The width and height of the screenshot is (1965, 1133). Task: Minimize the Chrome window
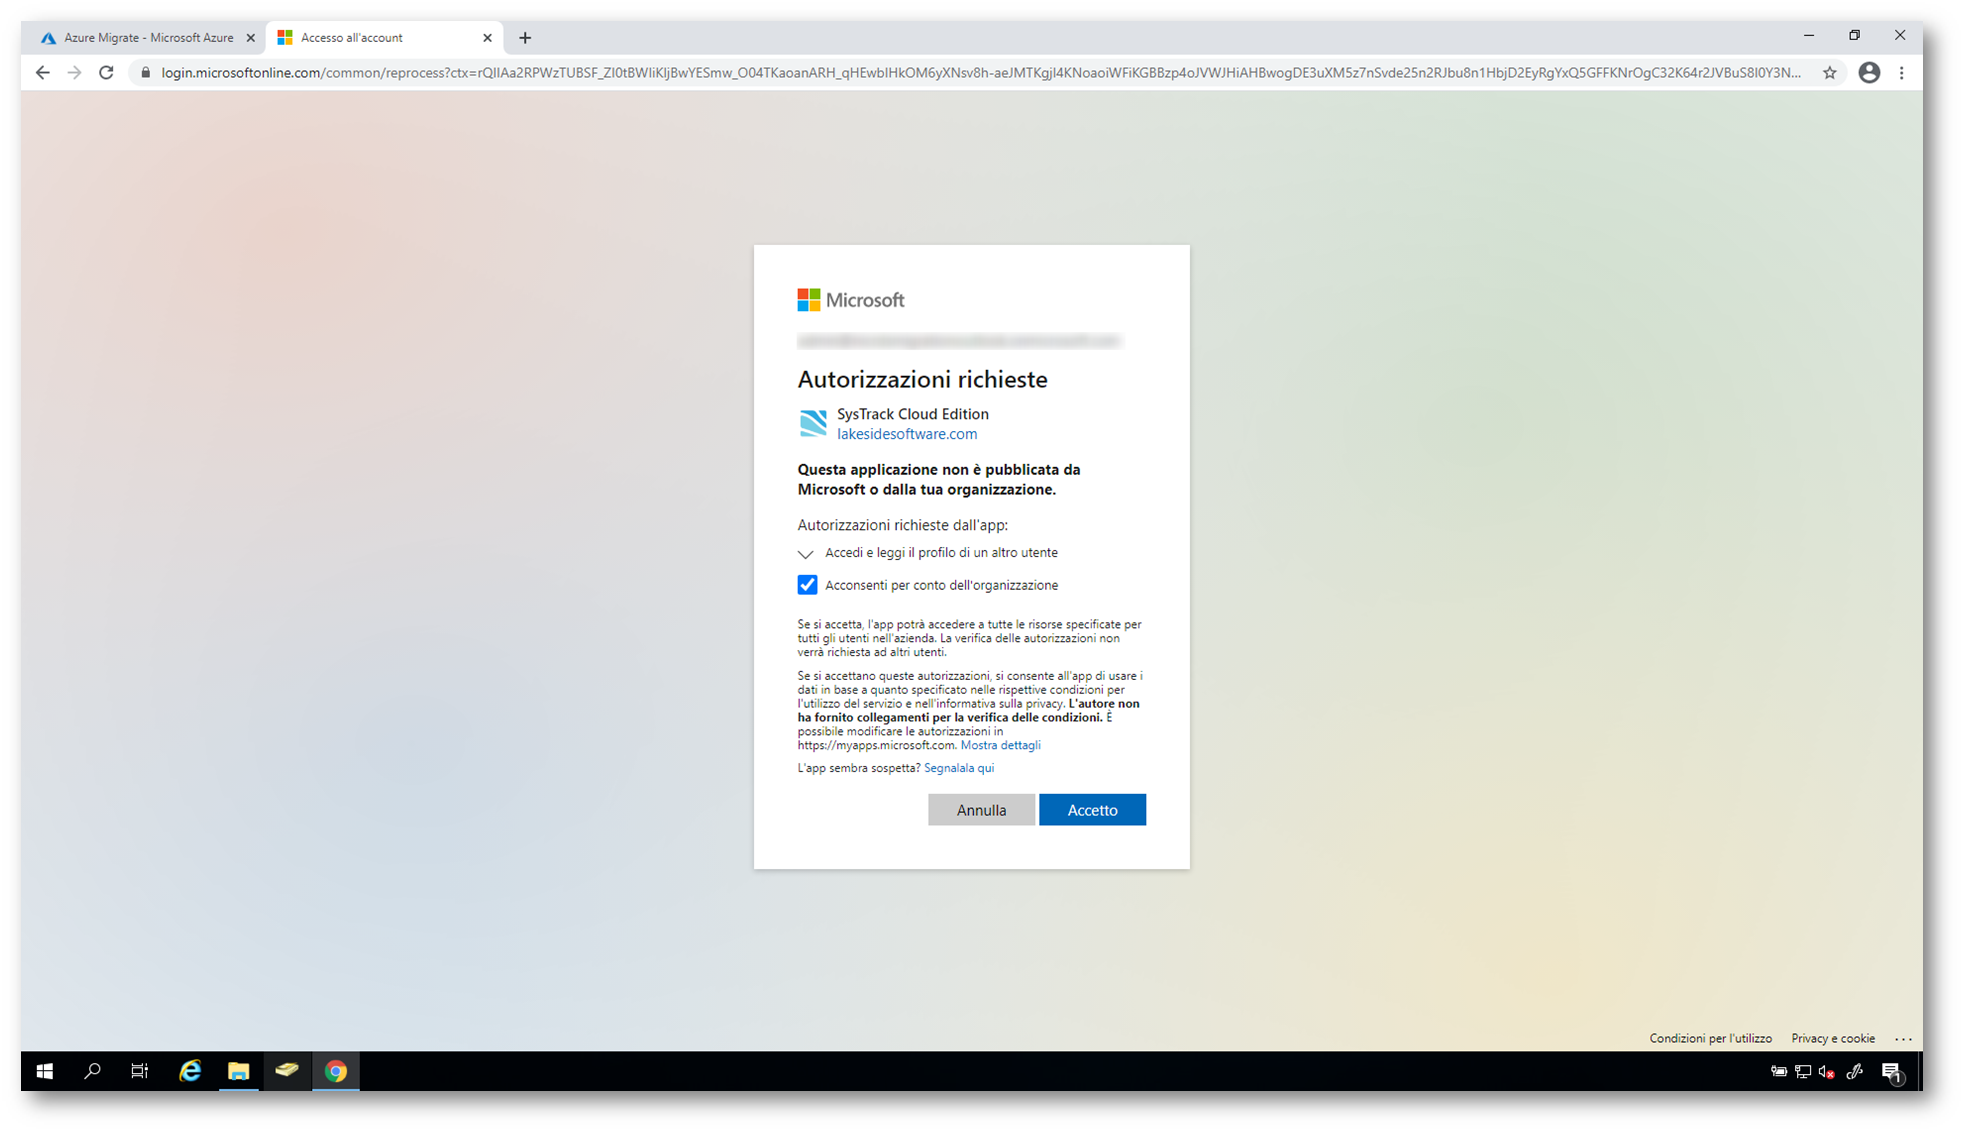1808,36
